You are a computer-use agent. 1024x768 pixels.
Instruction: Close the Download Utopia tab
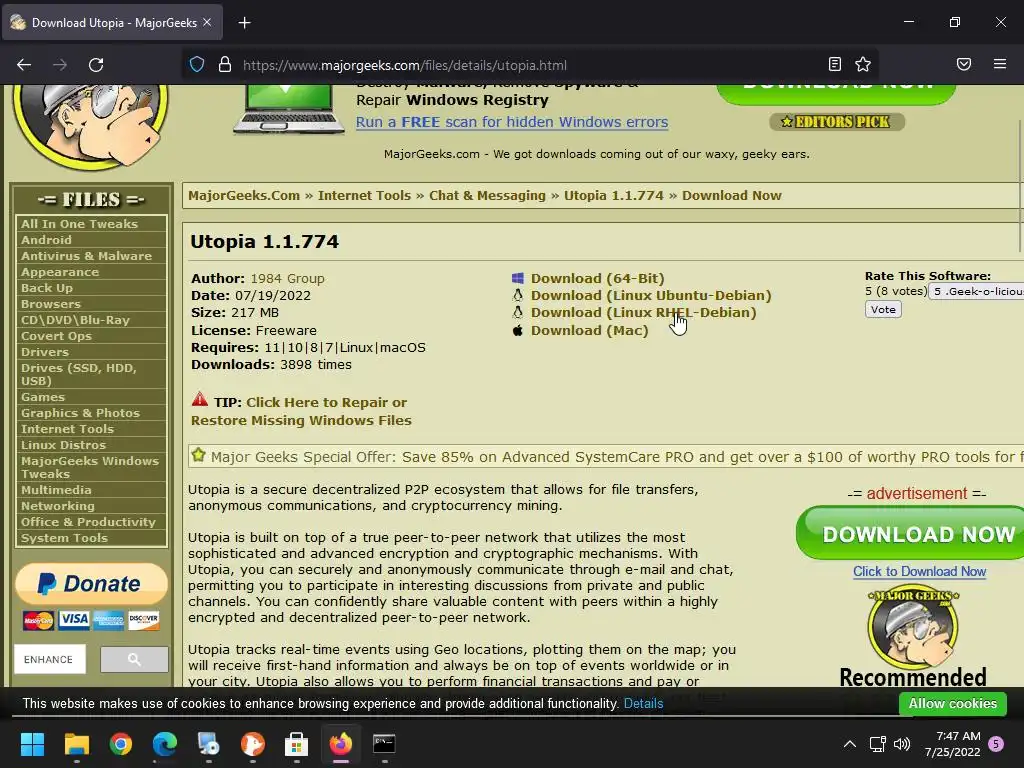207,22
